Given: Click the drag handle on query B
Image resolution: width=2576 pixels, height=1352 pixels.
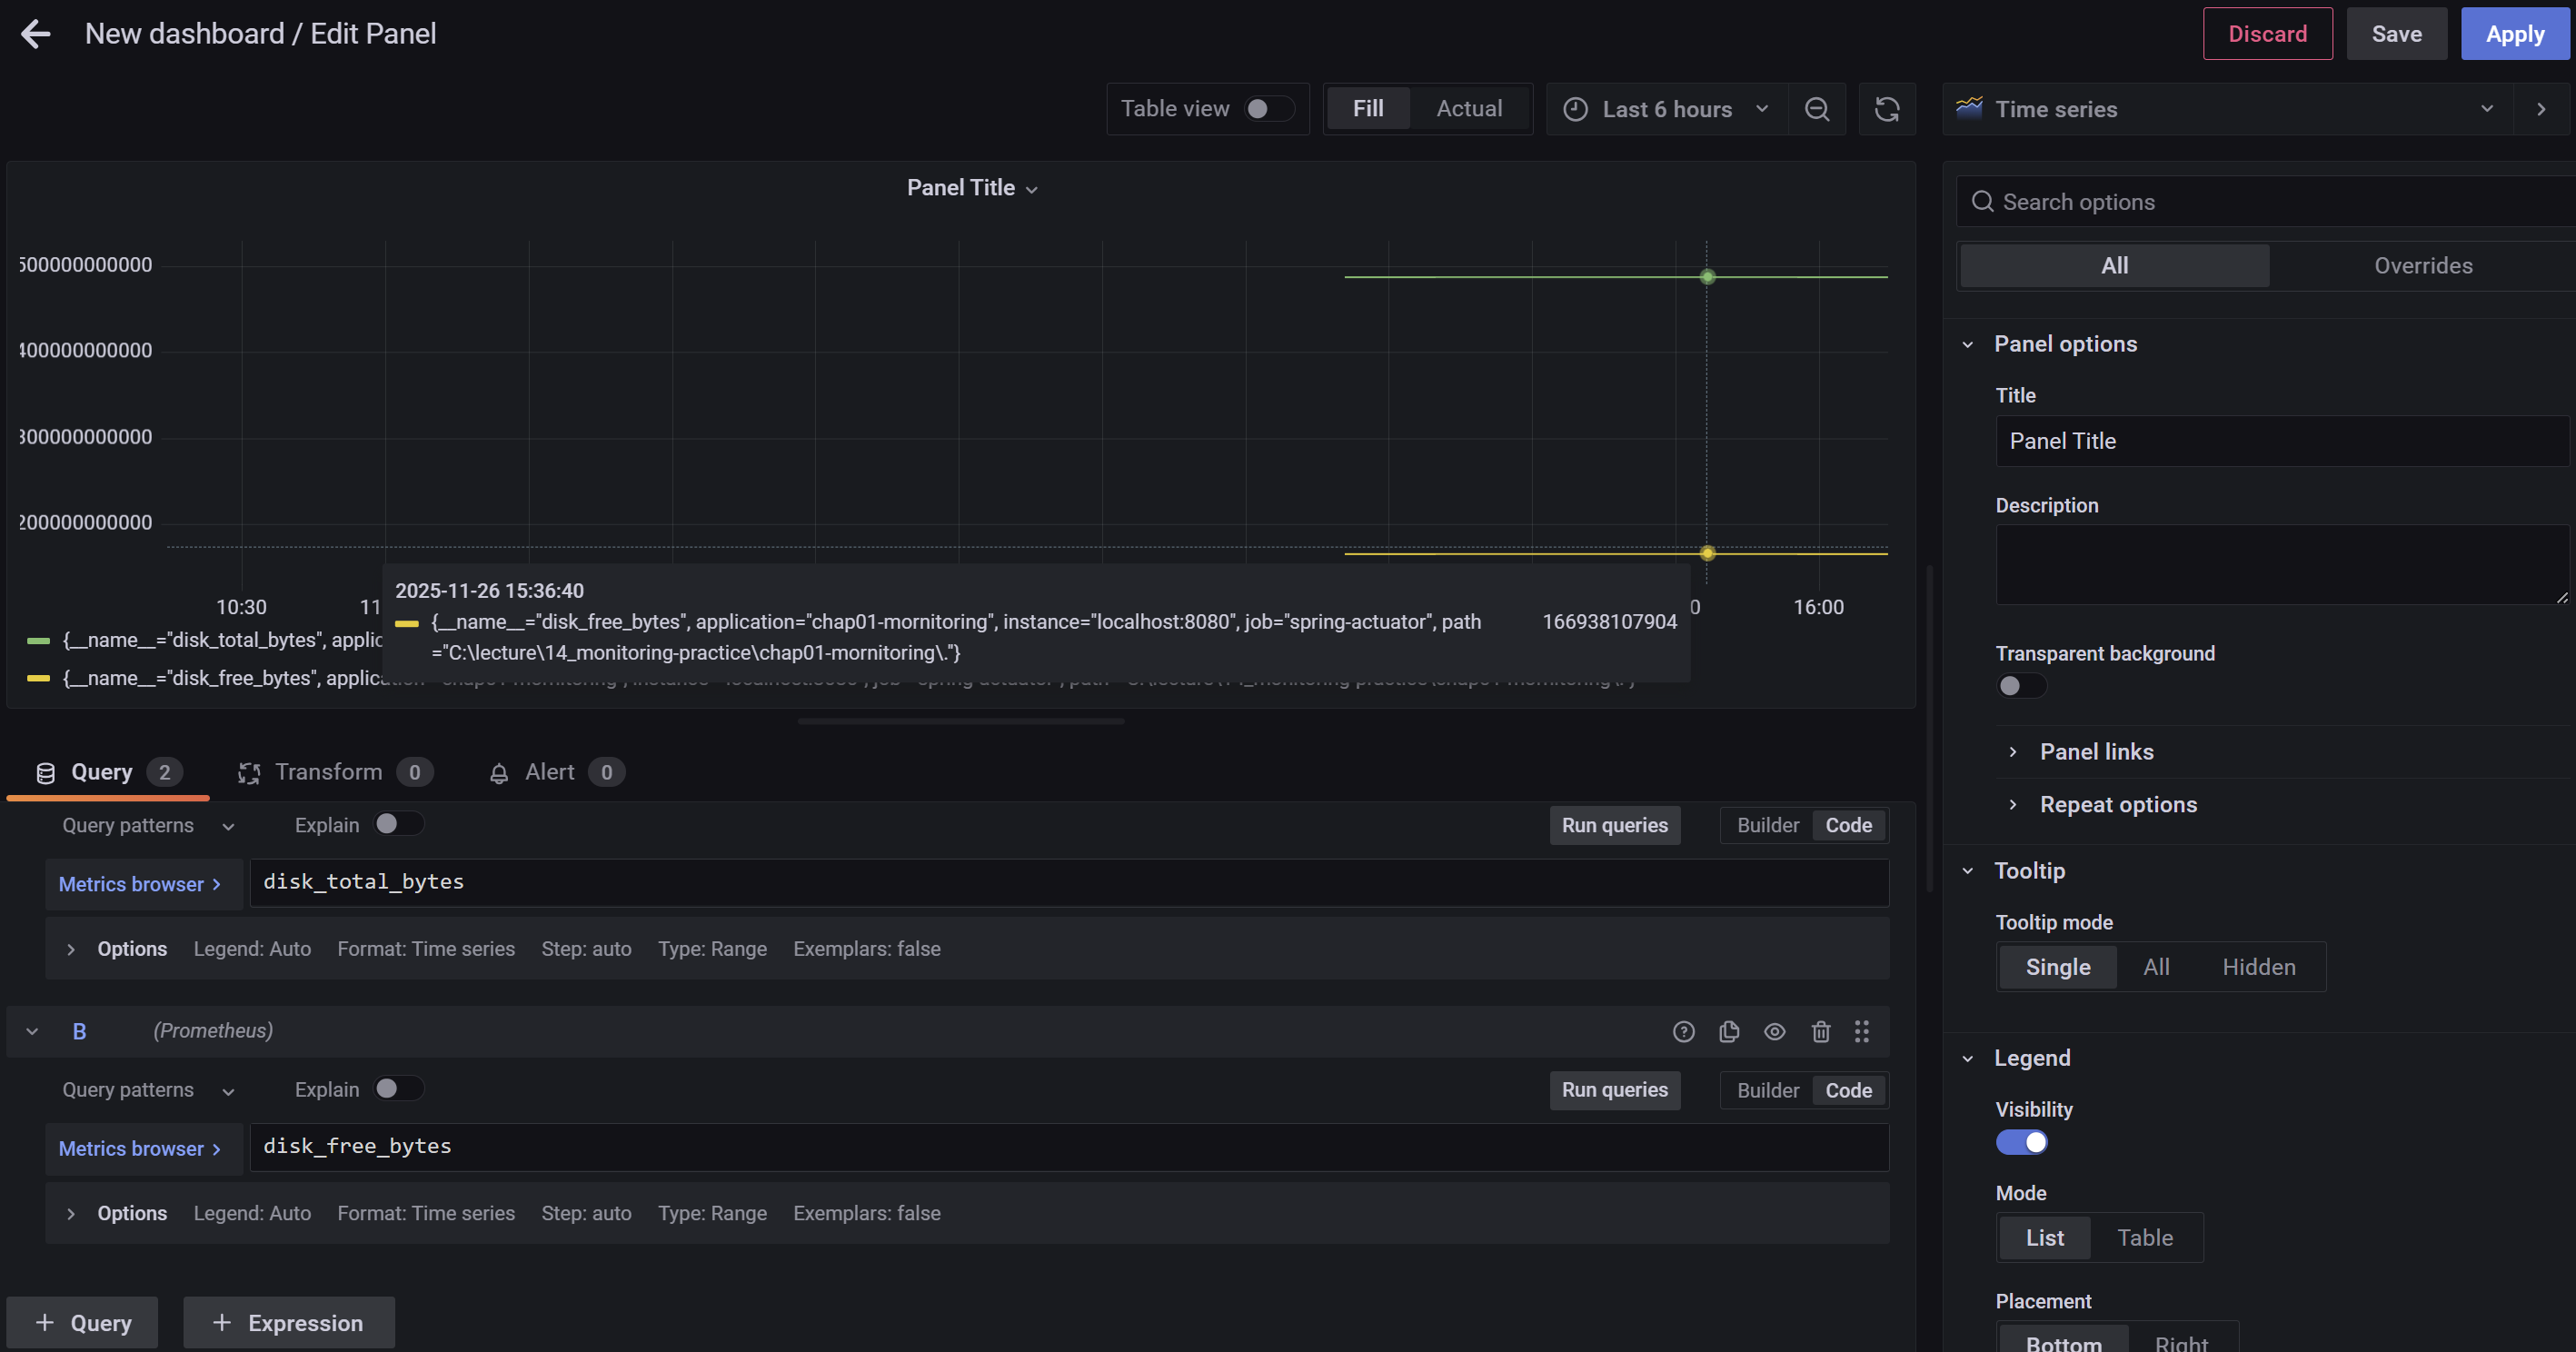Looking at the screenshot, I should (1862, 1031).
